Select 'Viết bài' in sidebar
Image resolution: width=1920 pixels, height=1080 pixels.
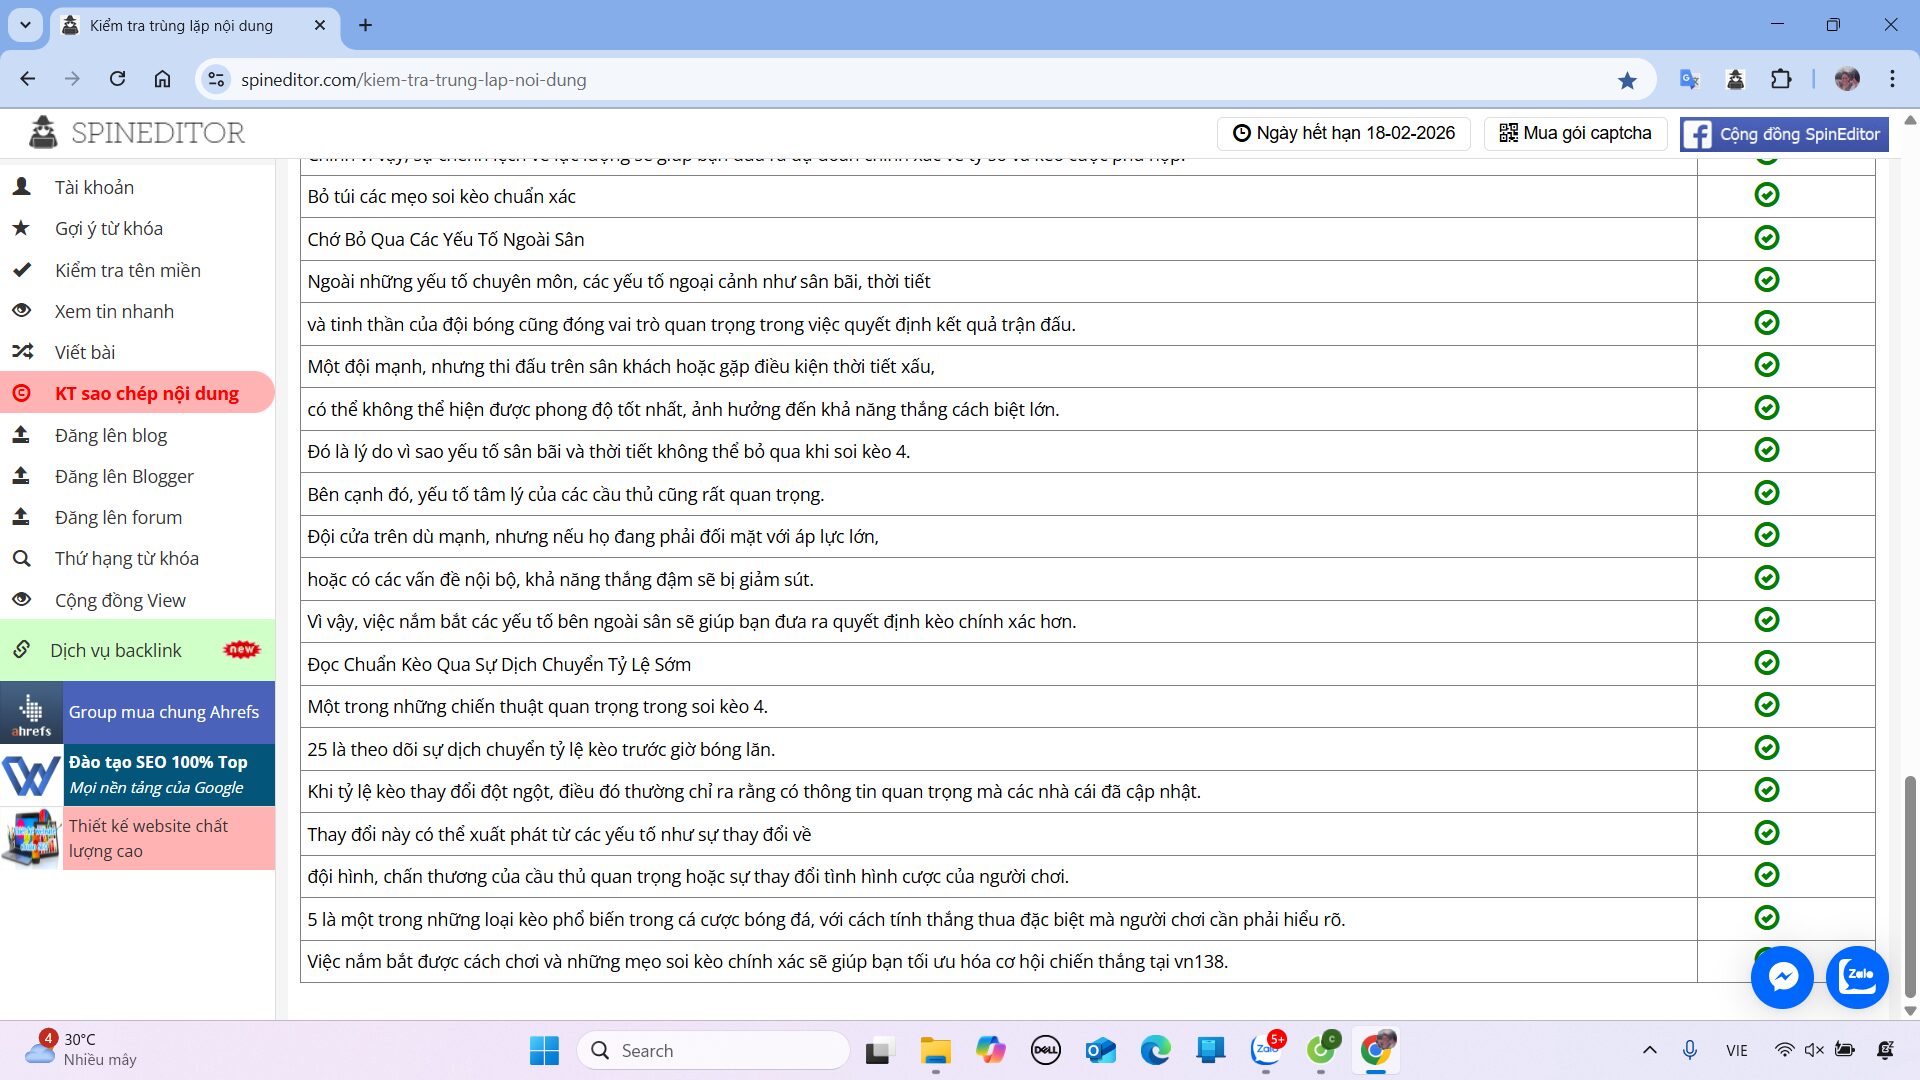point(85,352)
